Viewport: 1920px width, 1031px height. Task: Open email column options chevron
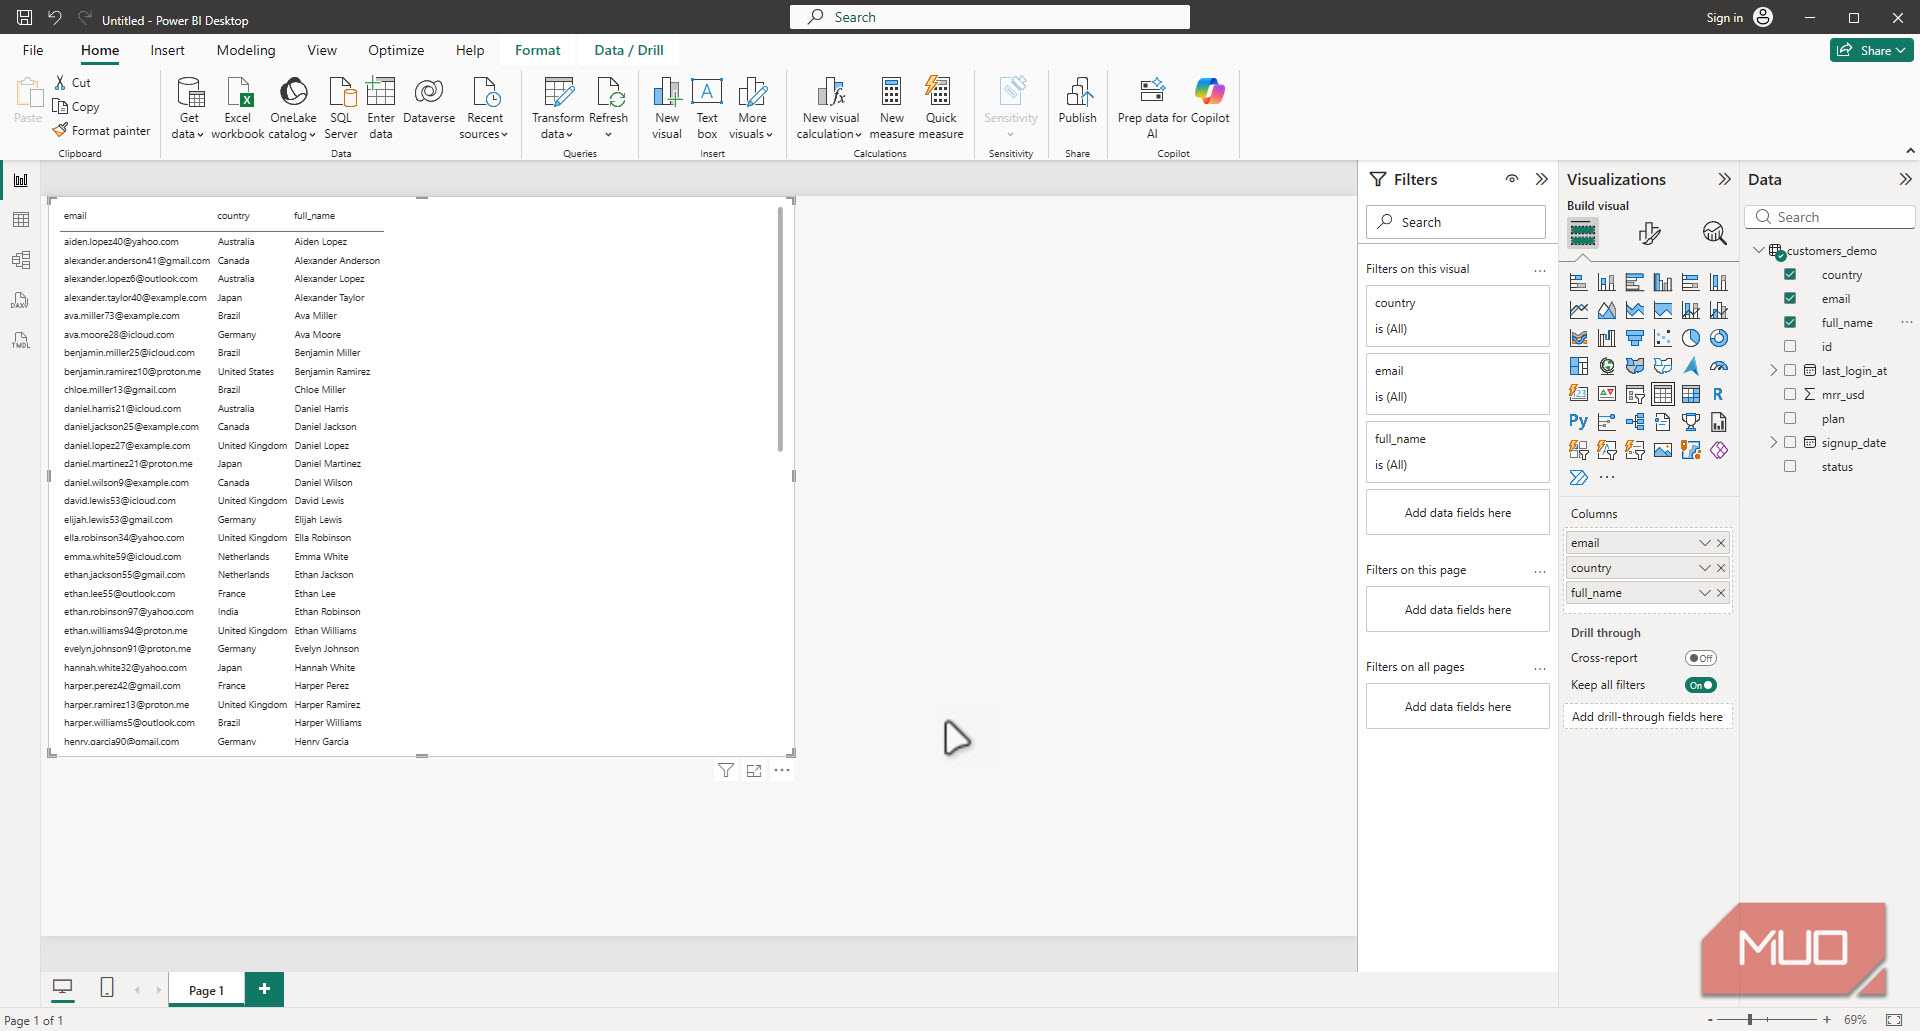pos(1704,543)
